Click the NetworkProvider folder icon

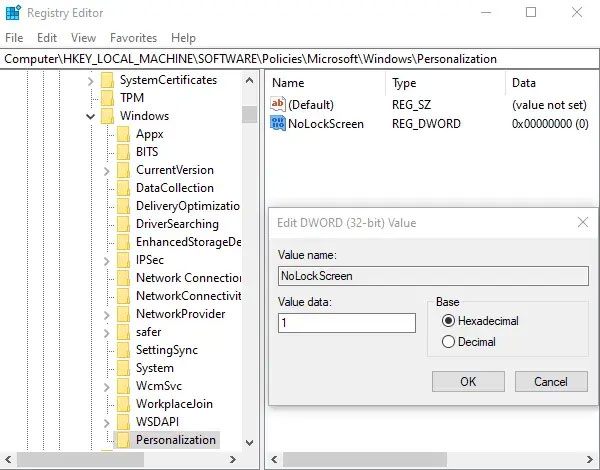click(x=124, y=314)
